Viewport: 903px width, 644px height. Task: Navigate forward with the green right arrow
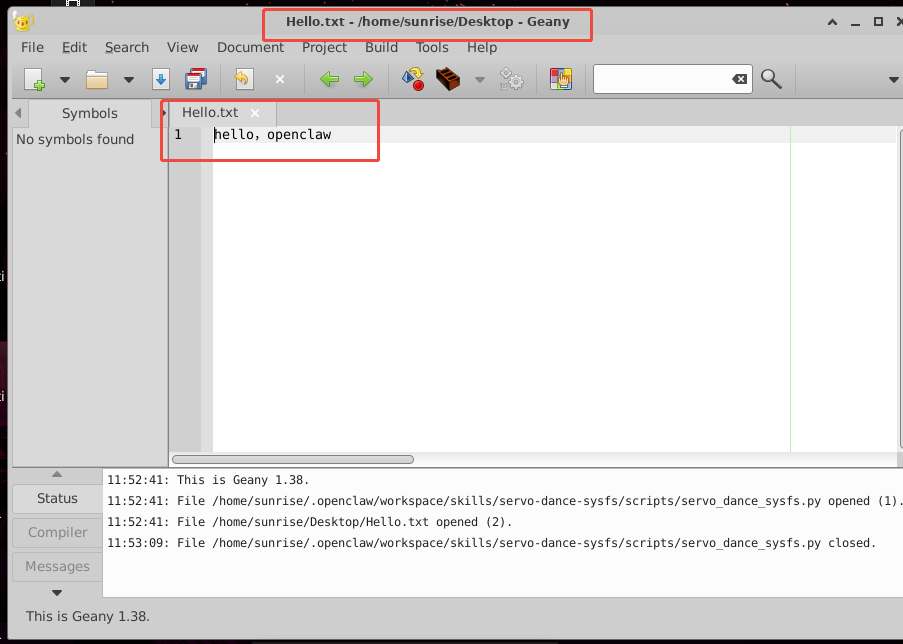click(x=363, y=79)
